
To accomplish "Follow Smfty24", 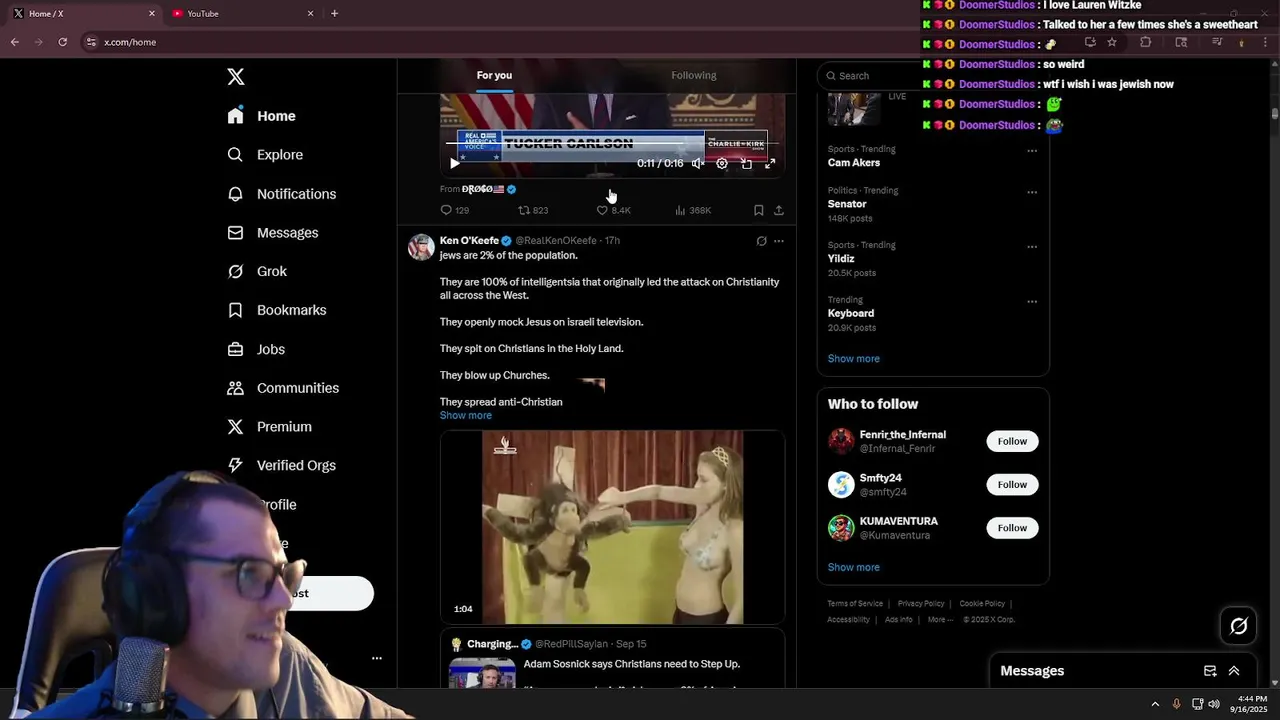I will point(1012,484).
